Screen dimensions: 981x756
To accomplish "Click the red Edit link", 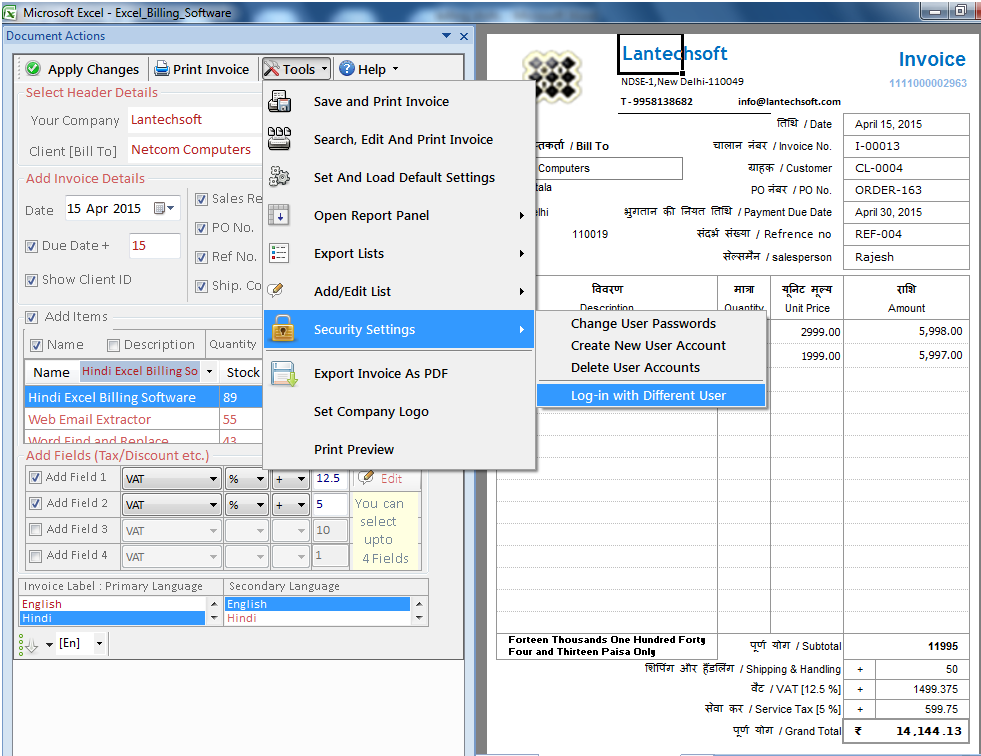I will click(x=391, y=479).
